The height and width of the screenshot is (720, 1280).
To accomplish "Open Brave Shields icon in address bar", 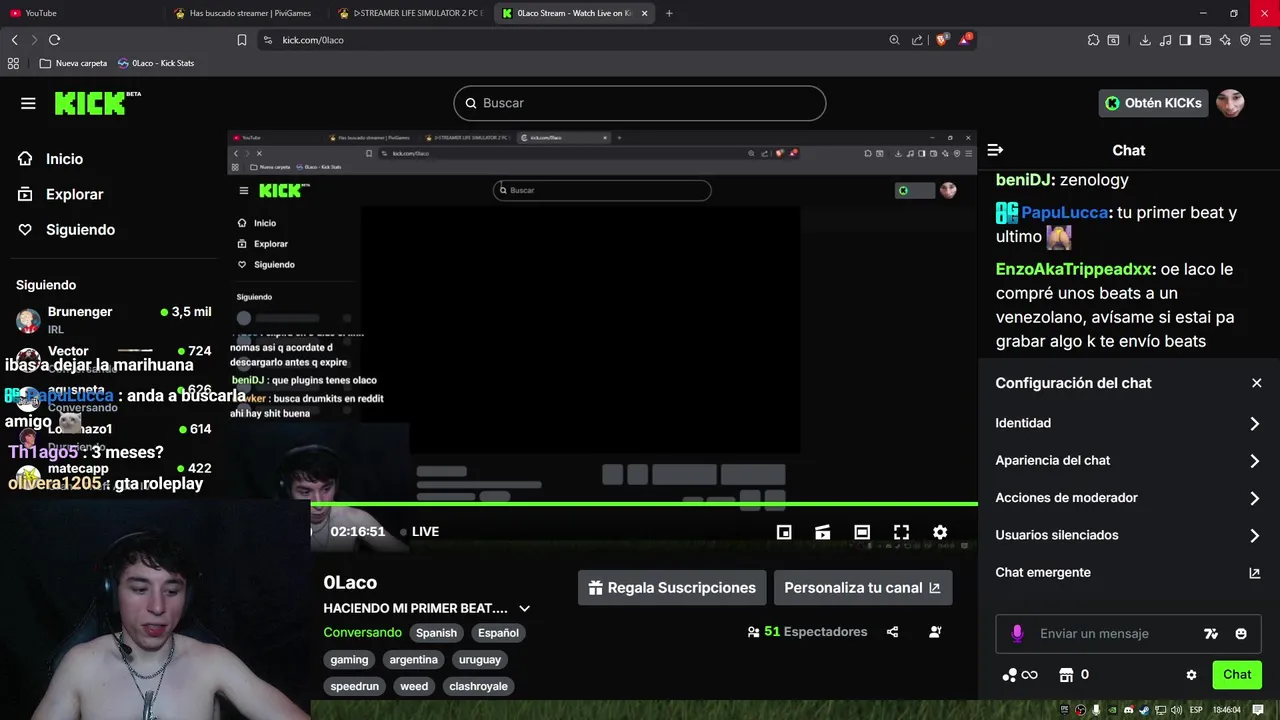I will tap(942, 40).
